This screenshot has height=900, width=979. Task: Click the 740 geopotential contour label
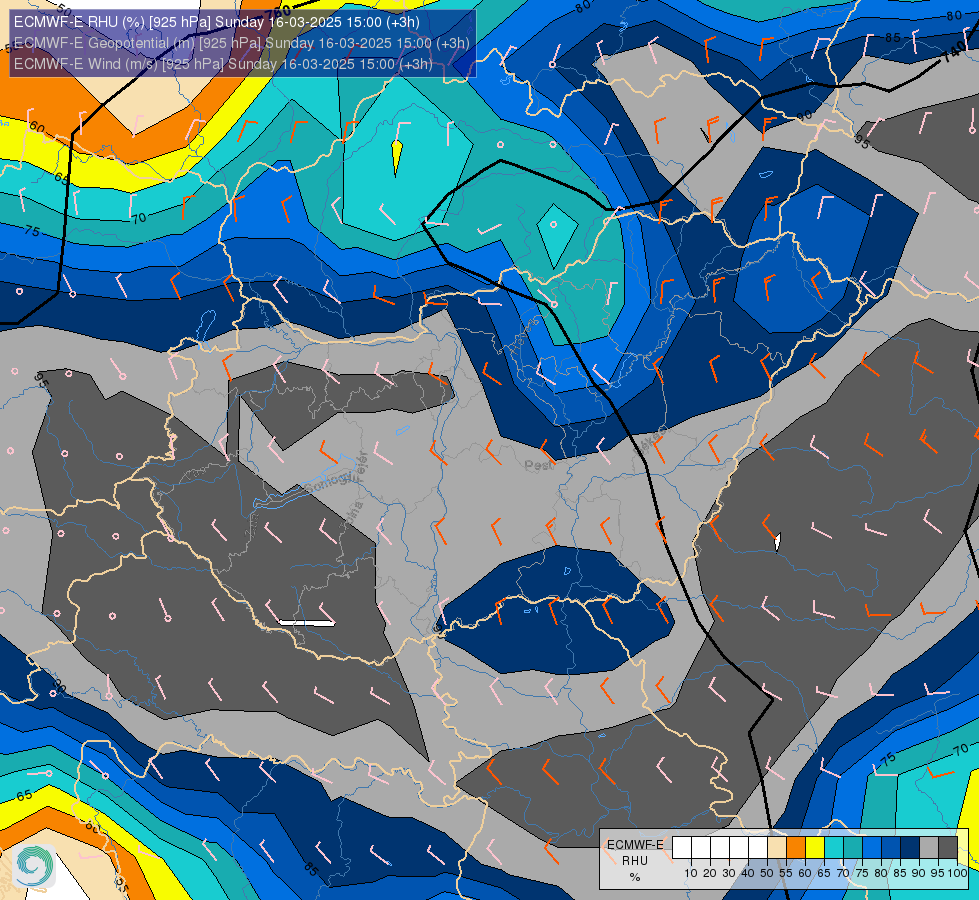click(x=954, y=53)
